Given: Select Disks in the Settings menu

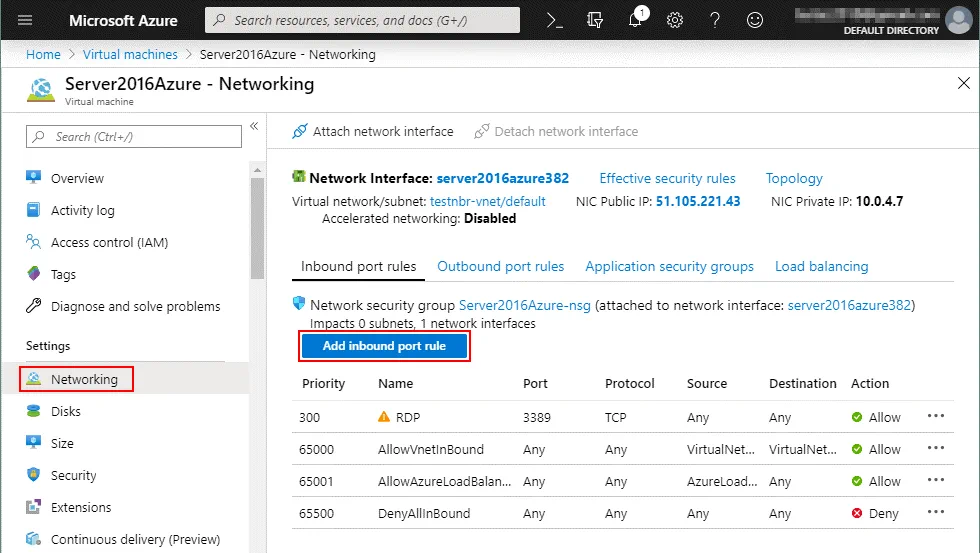Looking at the screenshot, I should coord(66,411).
